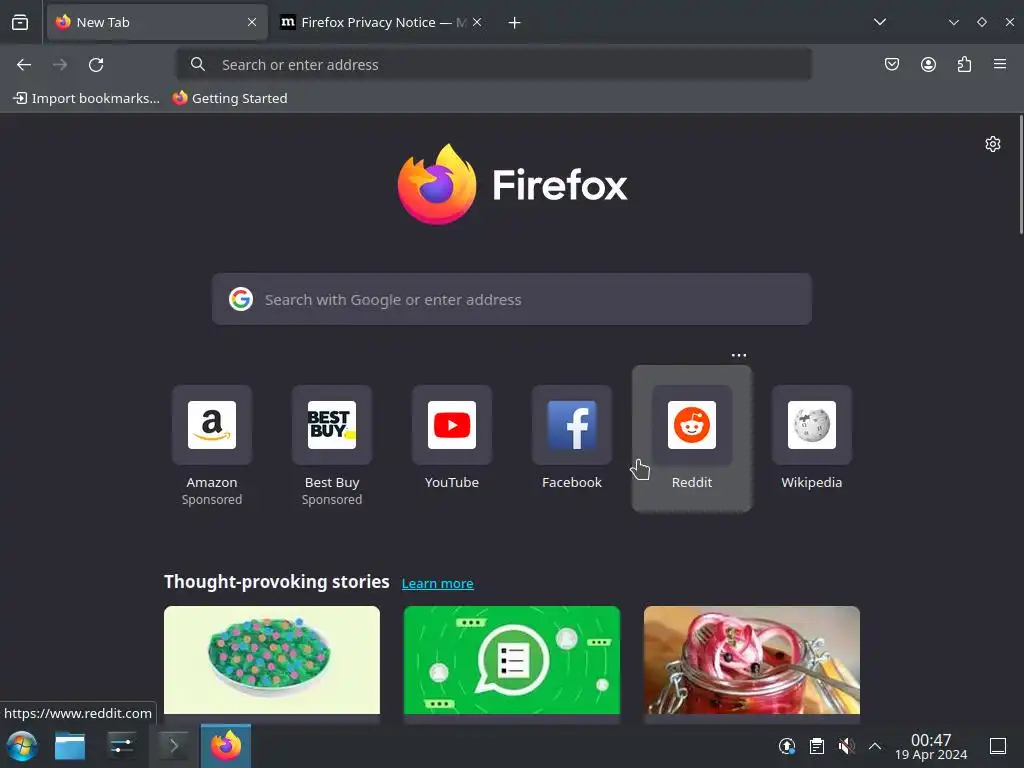Image resolution: width=1024 pixels, height=768 pixels.
Task: Open the updates tray icon
Action: click(x=787, y=746)
